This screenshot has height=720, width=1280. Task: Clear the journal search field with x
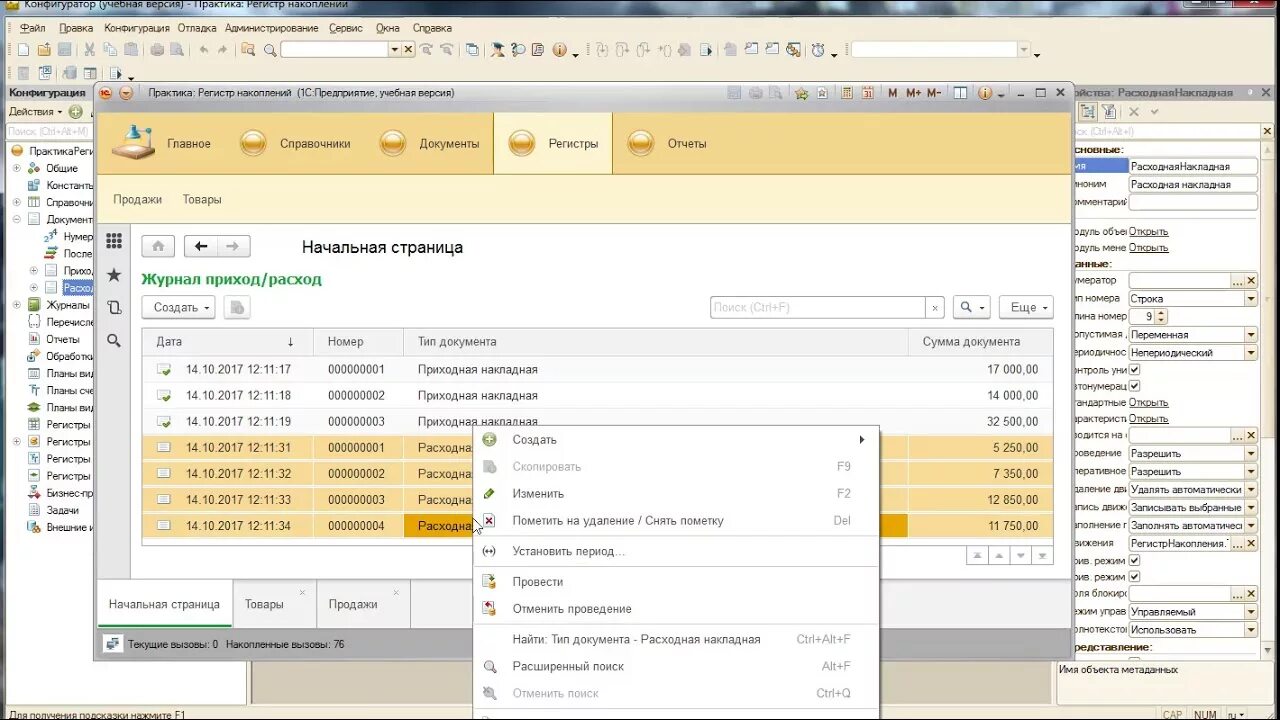click(x=934, y=307)
